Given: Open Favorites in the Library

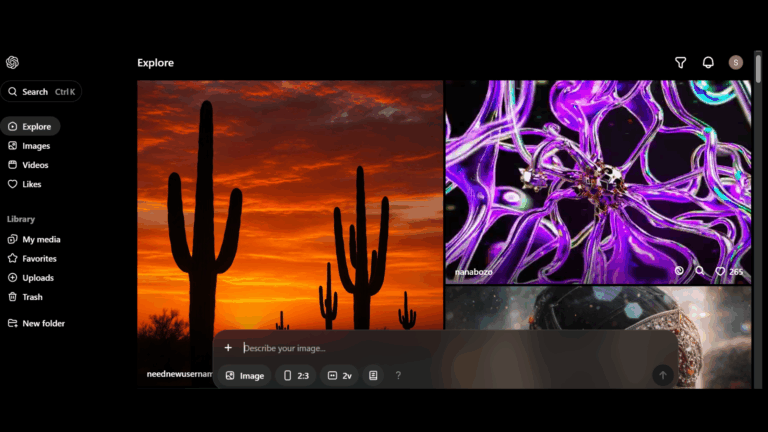Looking at the screenshot, I should (x=32, y=259).
